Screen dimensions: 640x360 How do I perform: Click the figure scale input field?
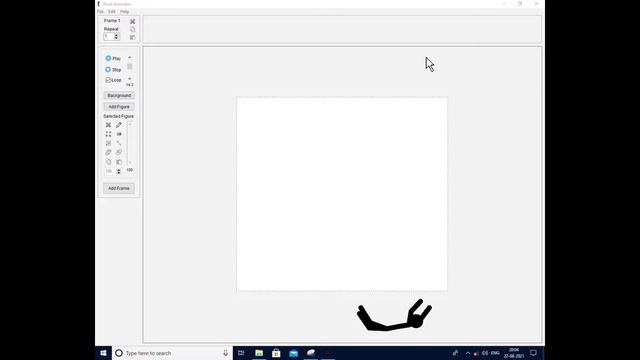110,171
